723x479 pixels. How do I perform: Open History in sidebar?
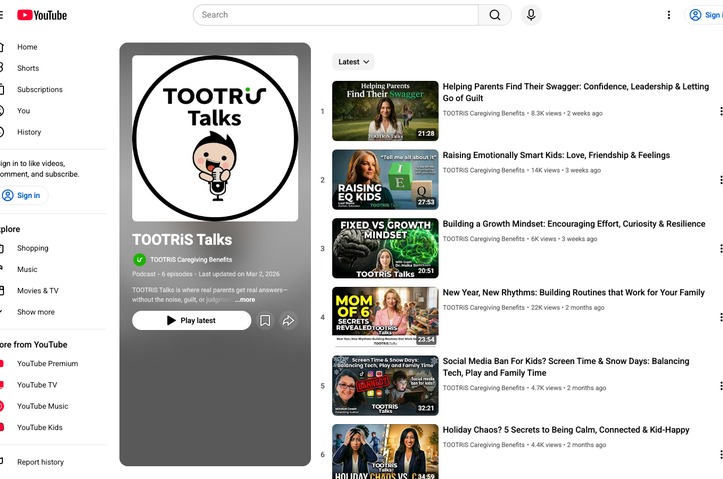(x=29, y=132)
